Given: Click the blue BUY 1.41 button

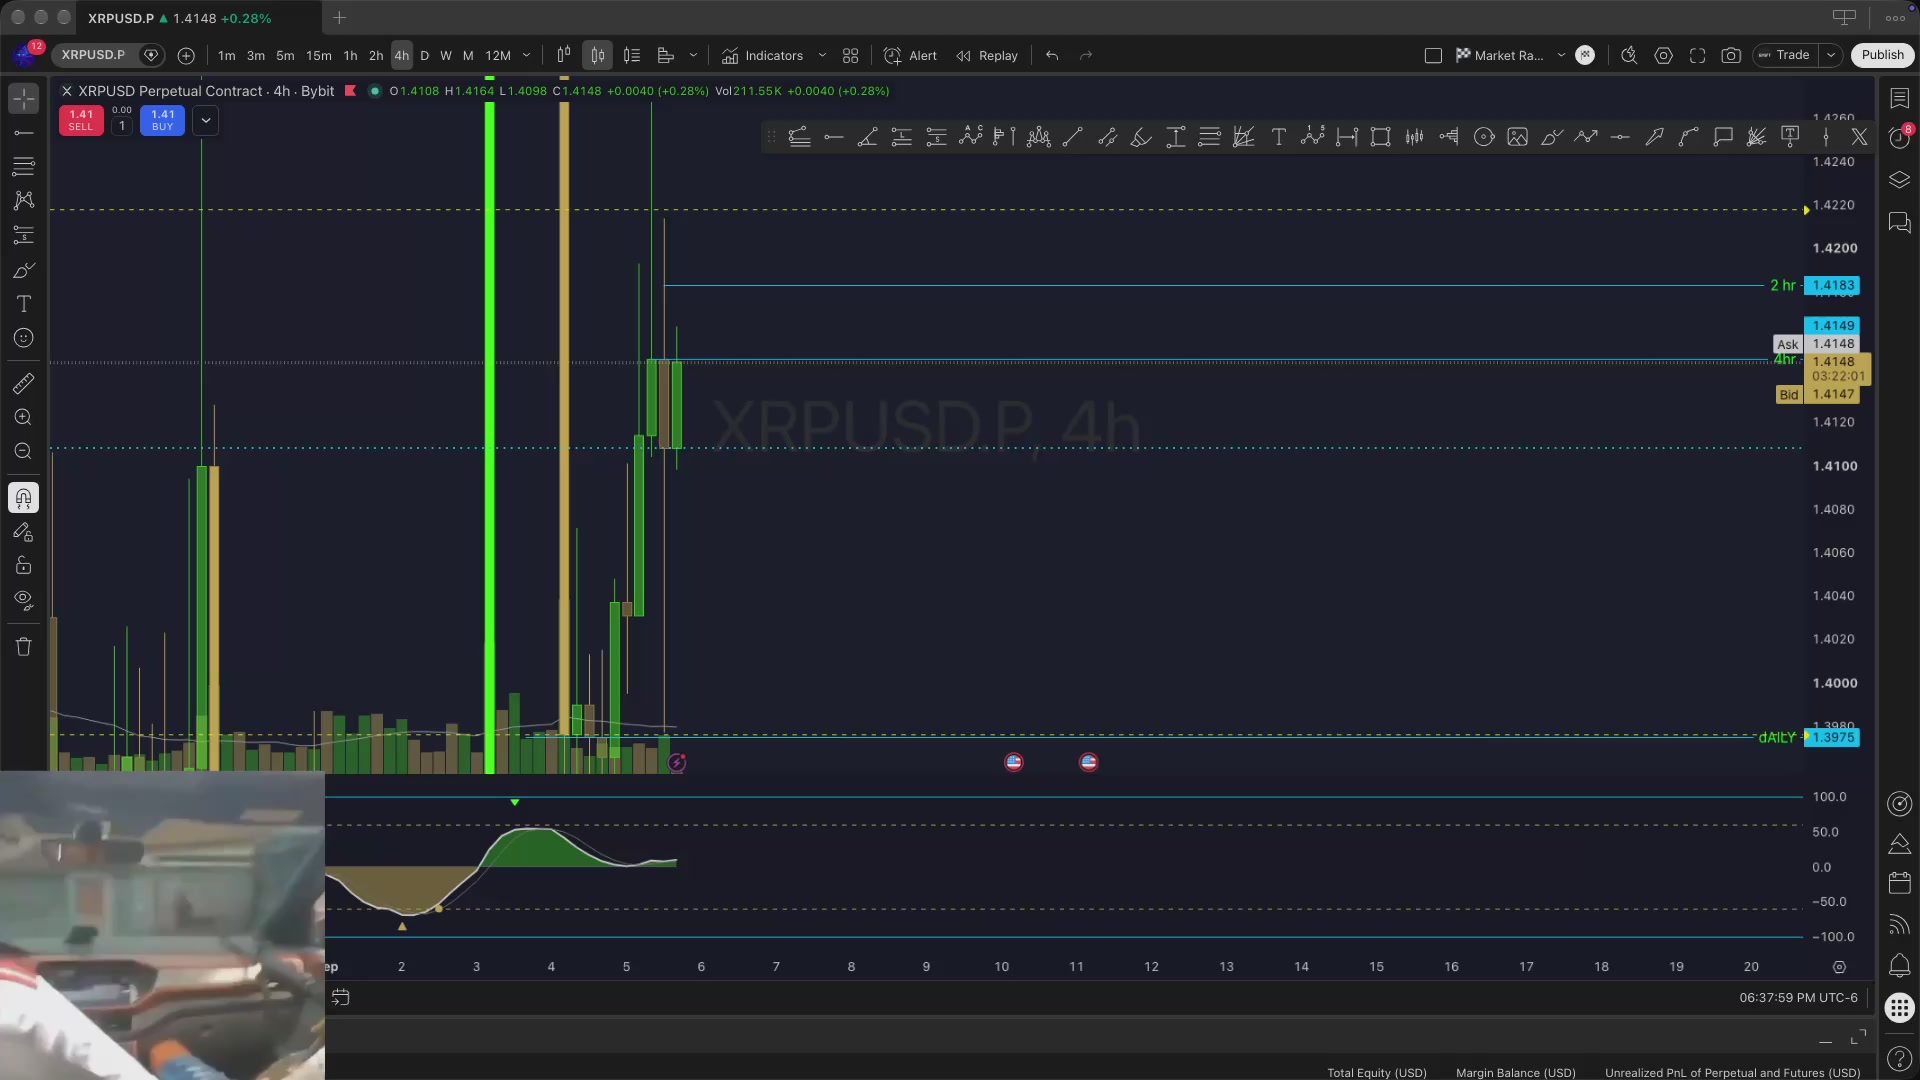Looking at the screenshot, I should 163,120.
